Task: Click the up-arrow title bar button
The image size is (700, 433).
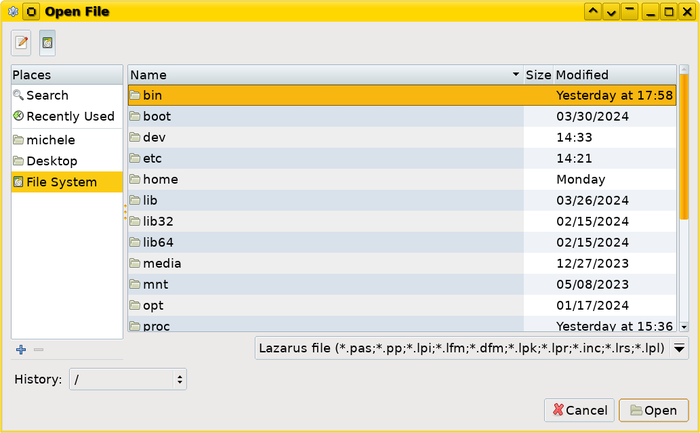Action: 593,12
